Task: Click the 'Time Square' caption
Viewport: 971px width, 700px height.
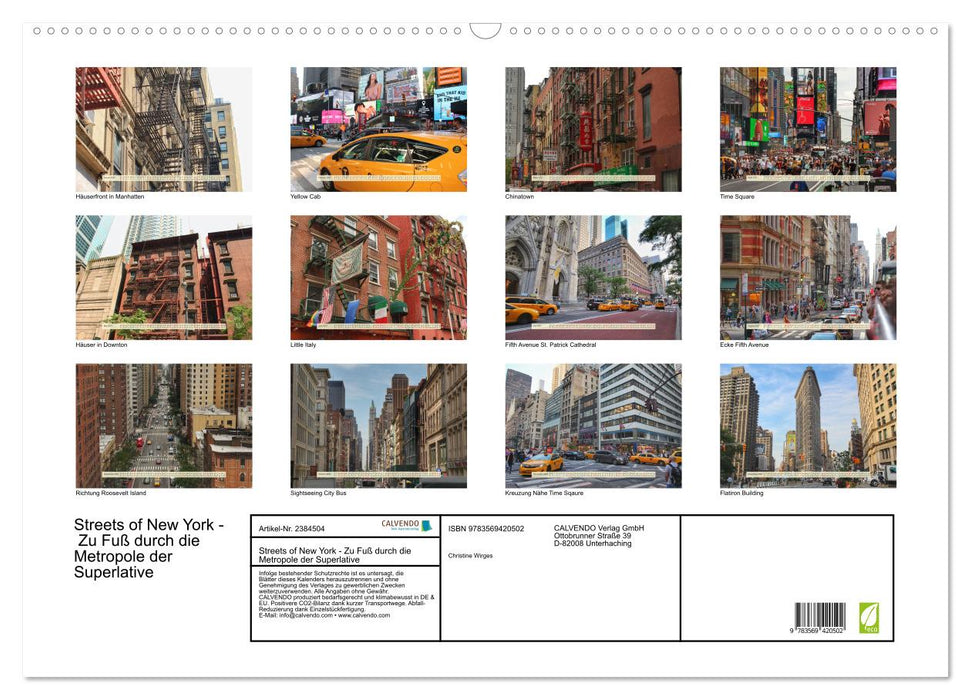Action: click(x=737, y=196)
